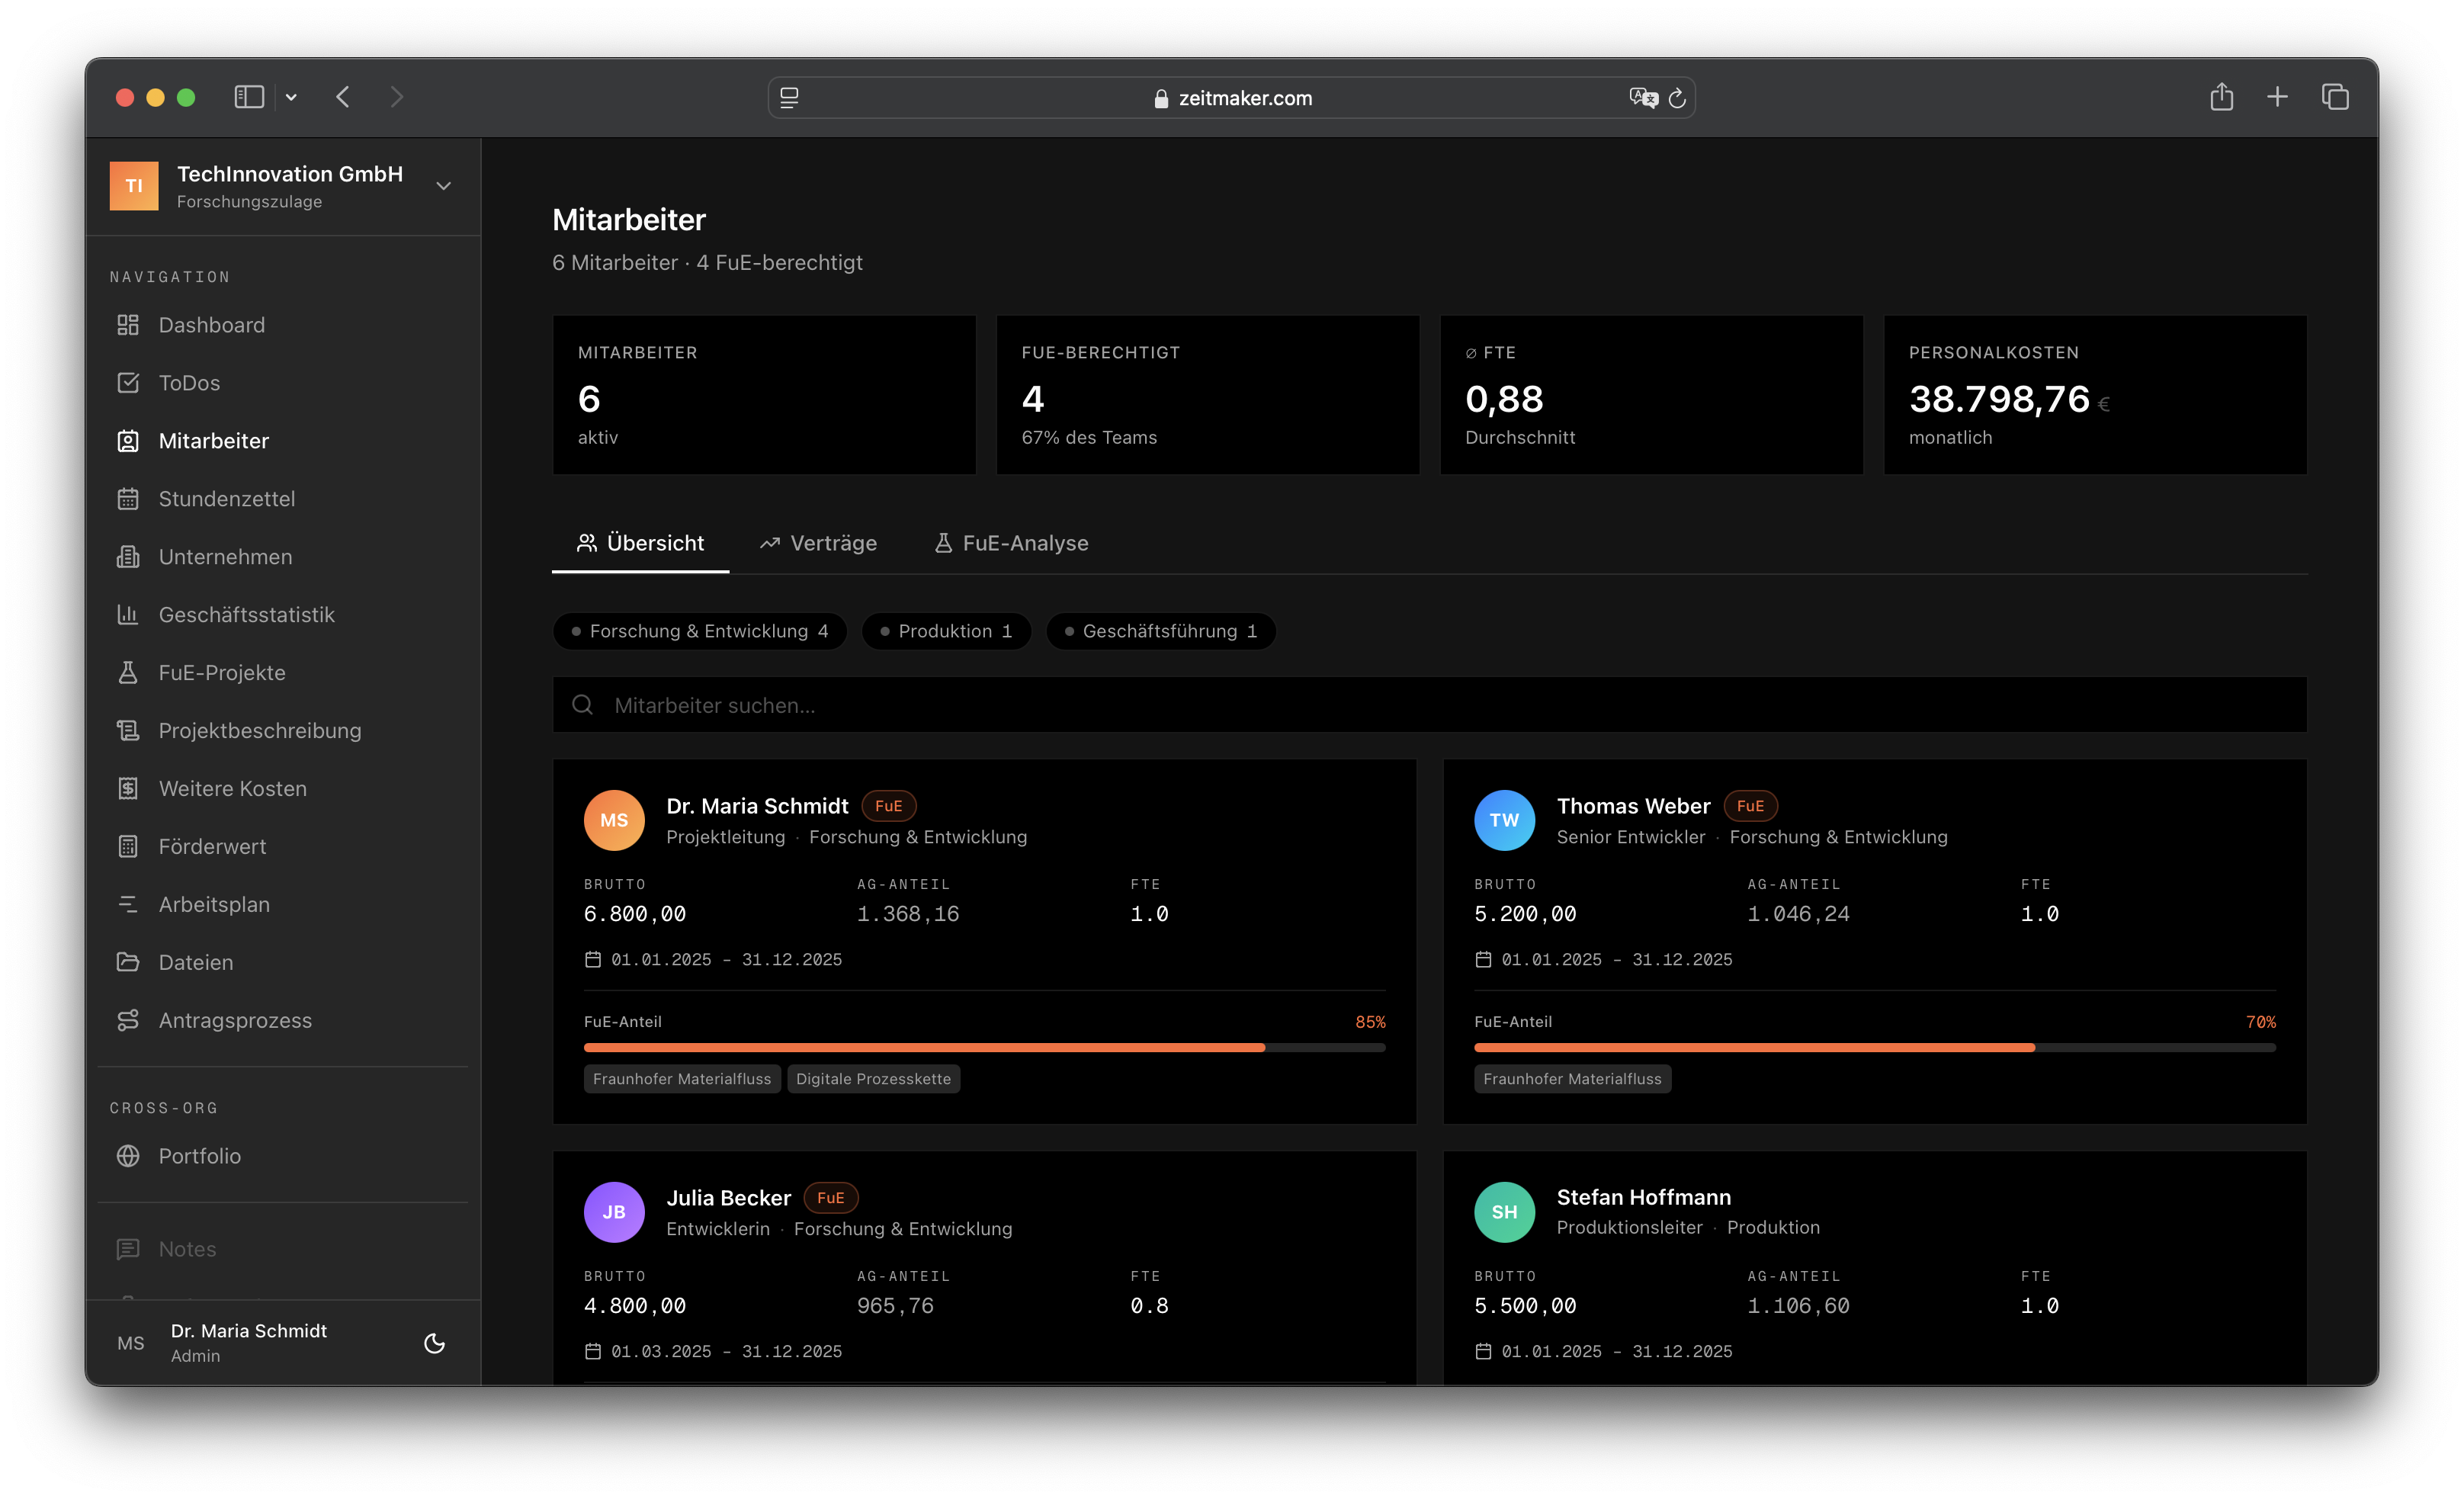Click the Antragsprozess workflow icon
This screenshot has height=1499, width=2464.
pyautogui.click(x=127, y=1020)
